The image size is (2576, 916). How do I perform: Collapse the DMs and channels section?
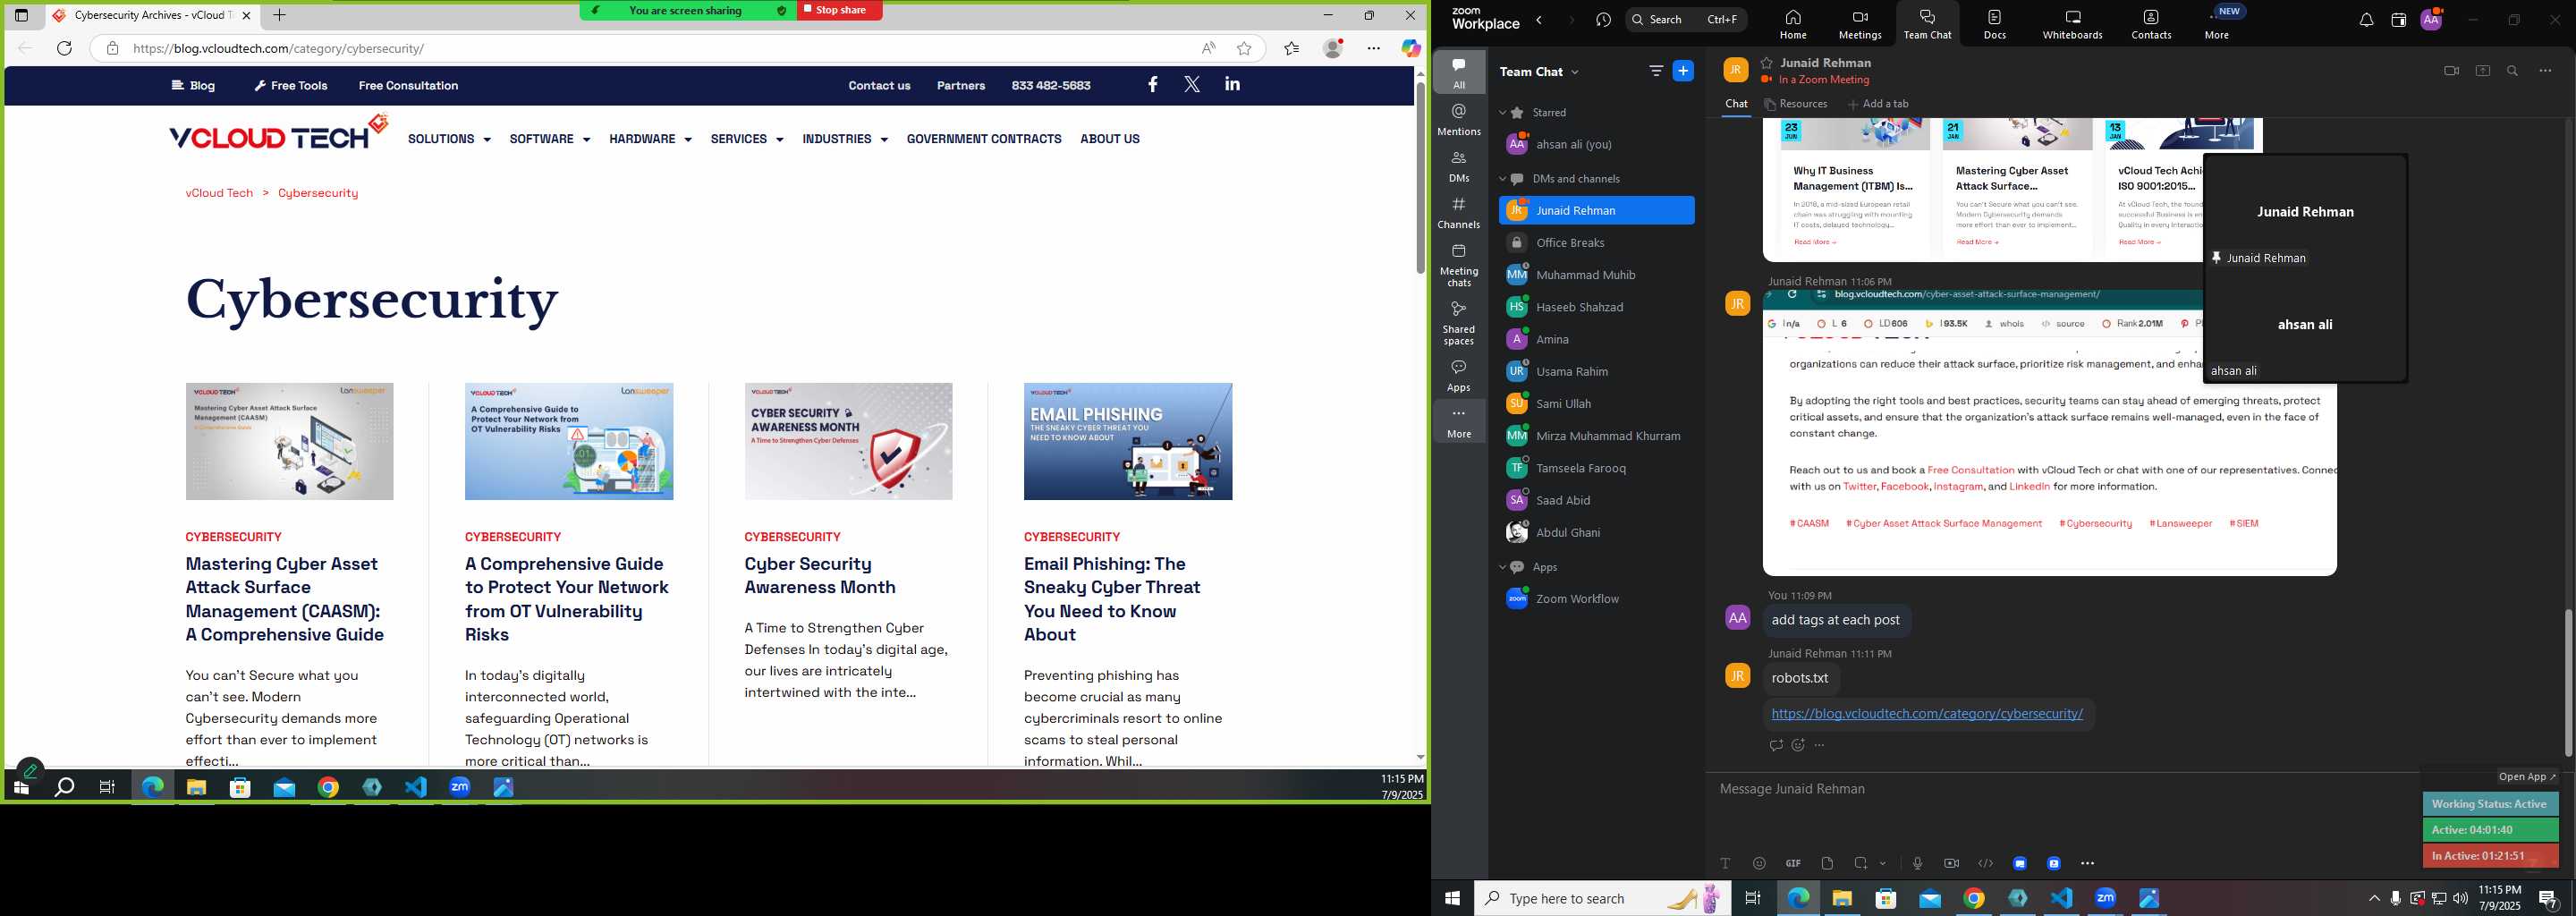1502,179
